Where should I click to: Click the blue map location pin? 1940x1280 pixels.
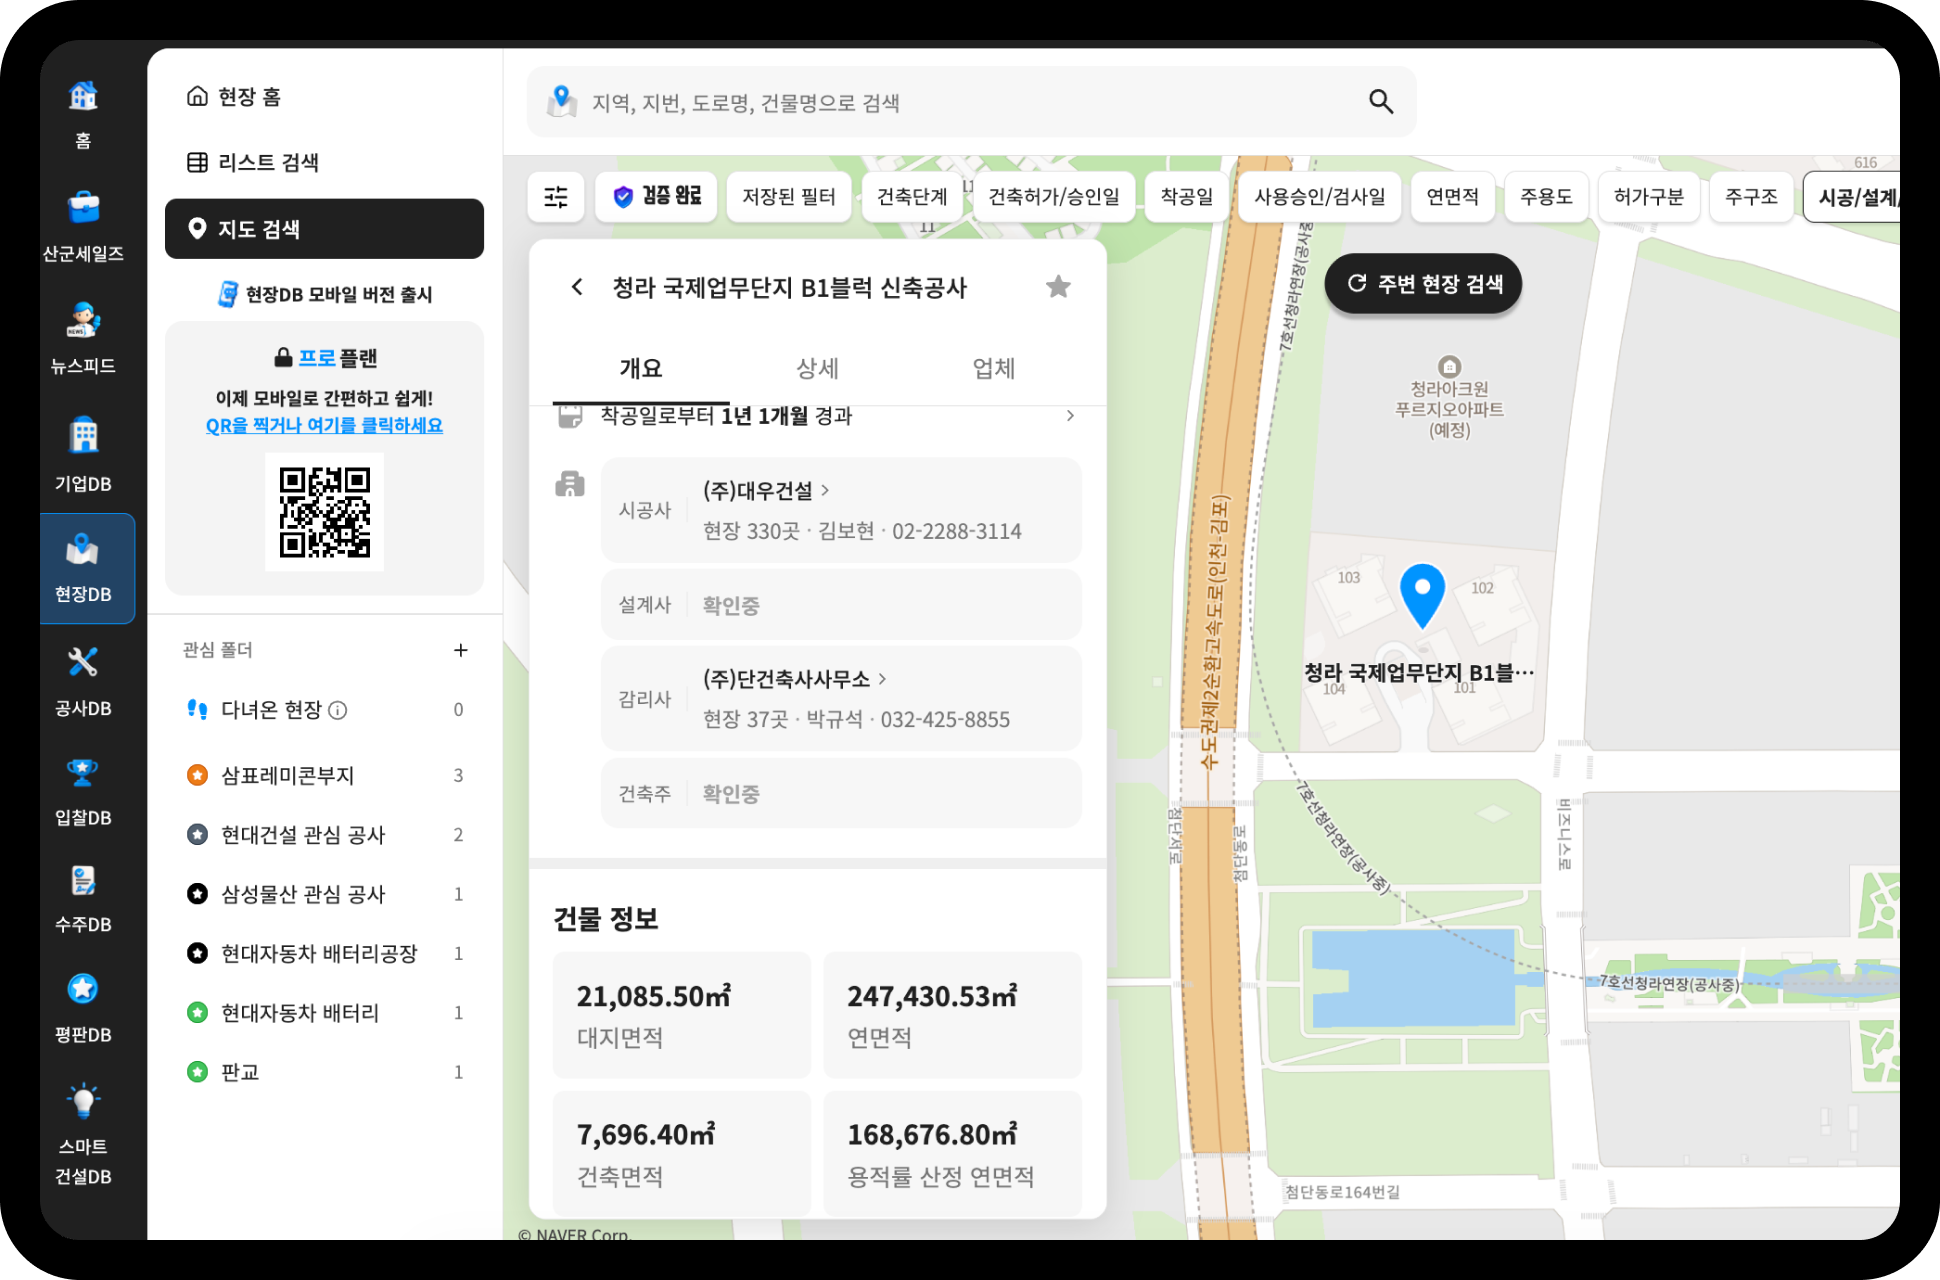point(1422,596)
